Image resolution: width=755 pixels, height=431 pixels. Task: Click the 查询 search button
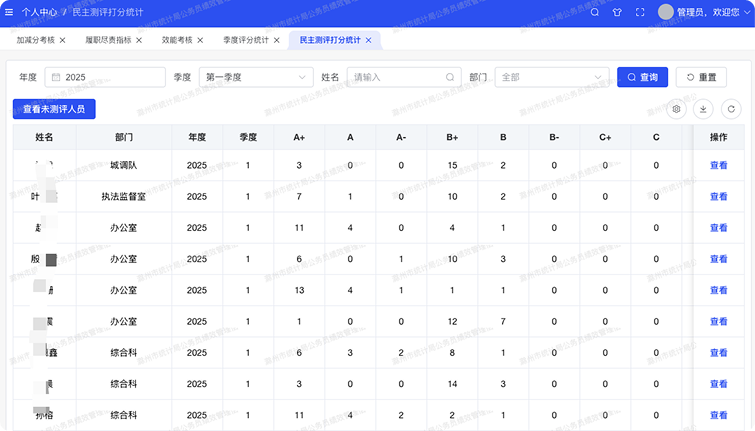coord(642,77)
